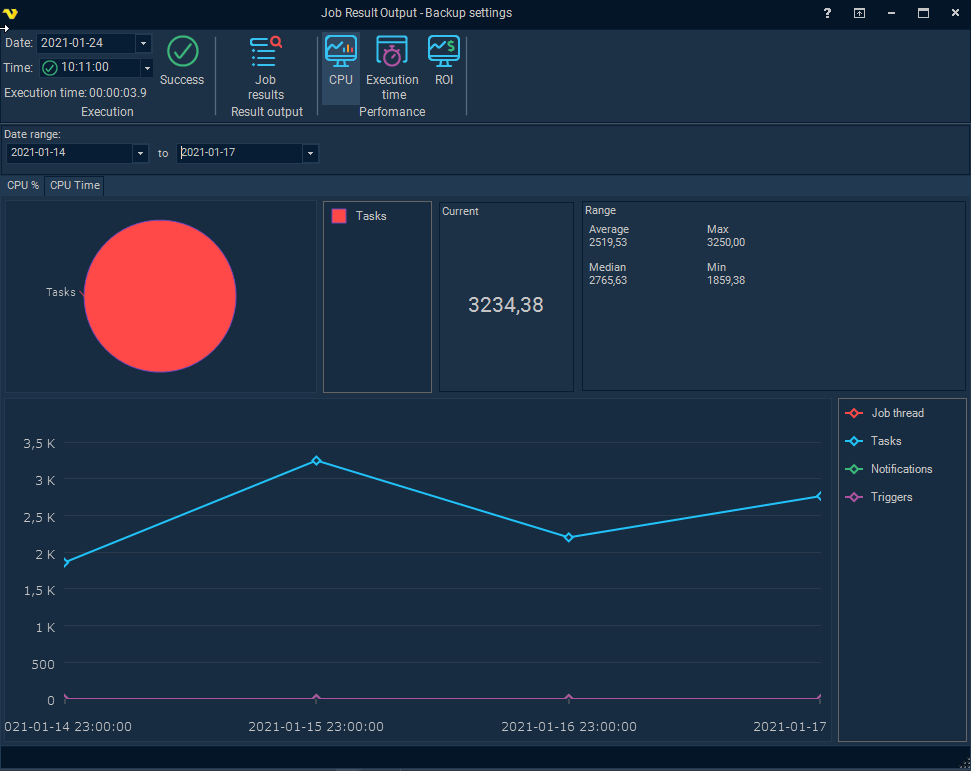Click the app logo in title bar
The image size is (971, 771).
point(11,13)
